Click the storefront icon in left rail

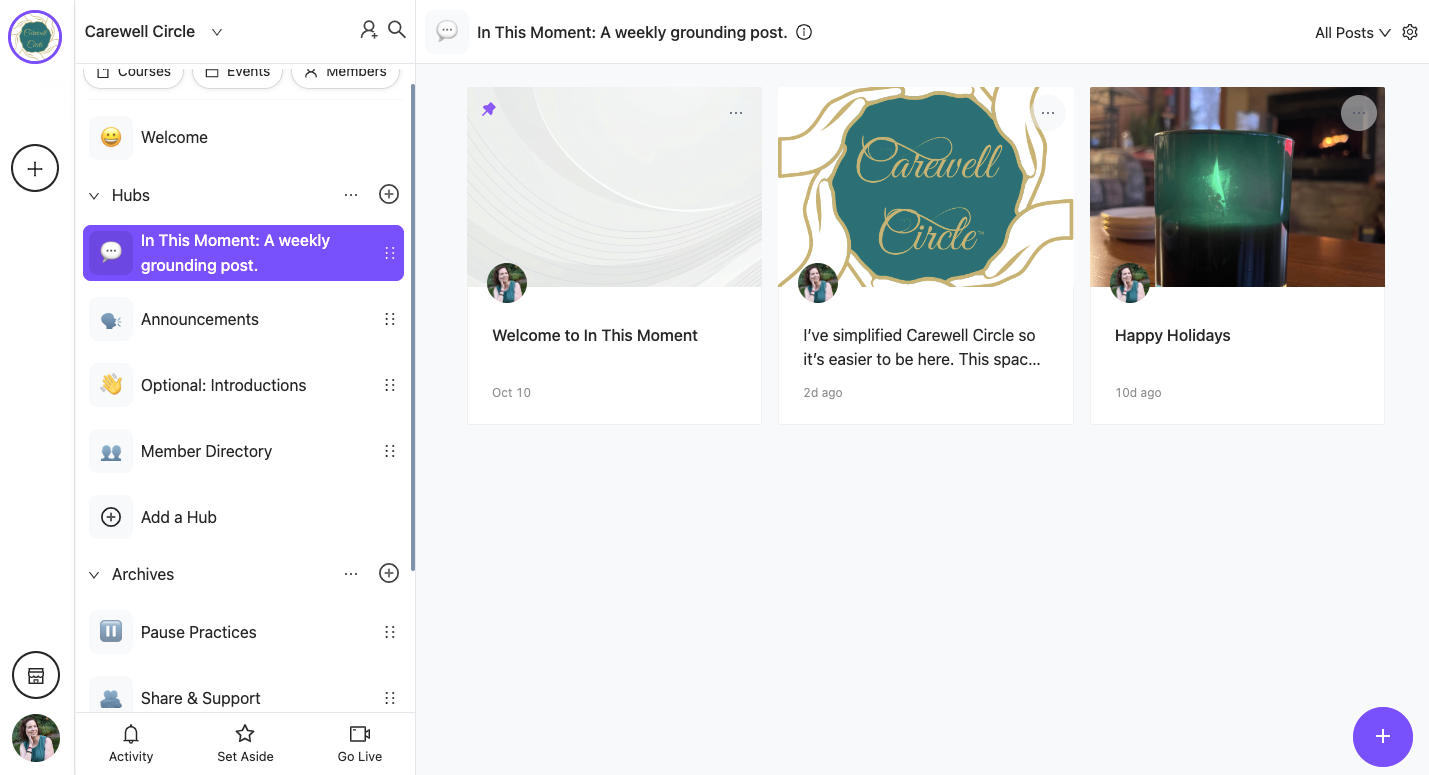pyautogui.click(x=36, y=676)
